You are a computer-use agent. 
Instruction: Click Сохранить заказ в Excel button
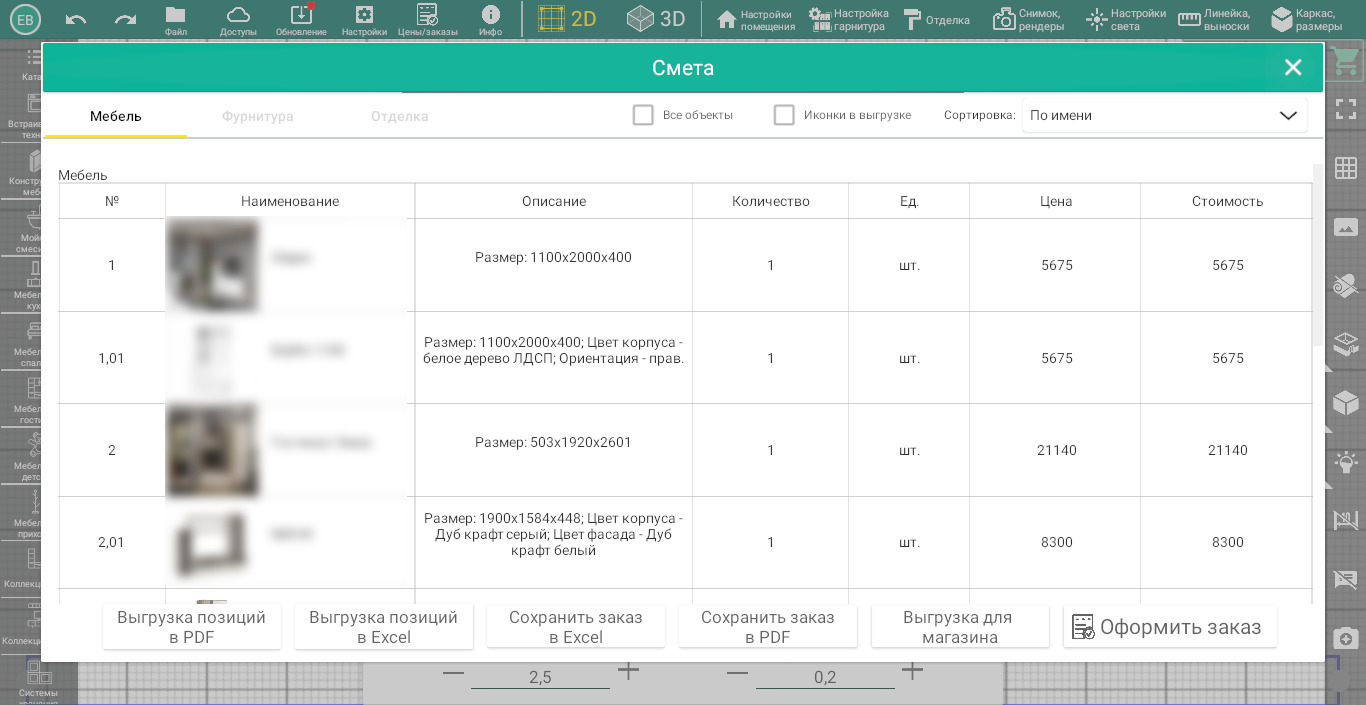click(576, 627)
